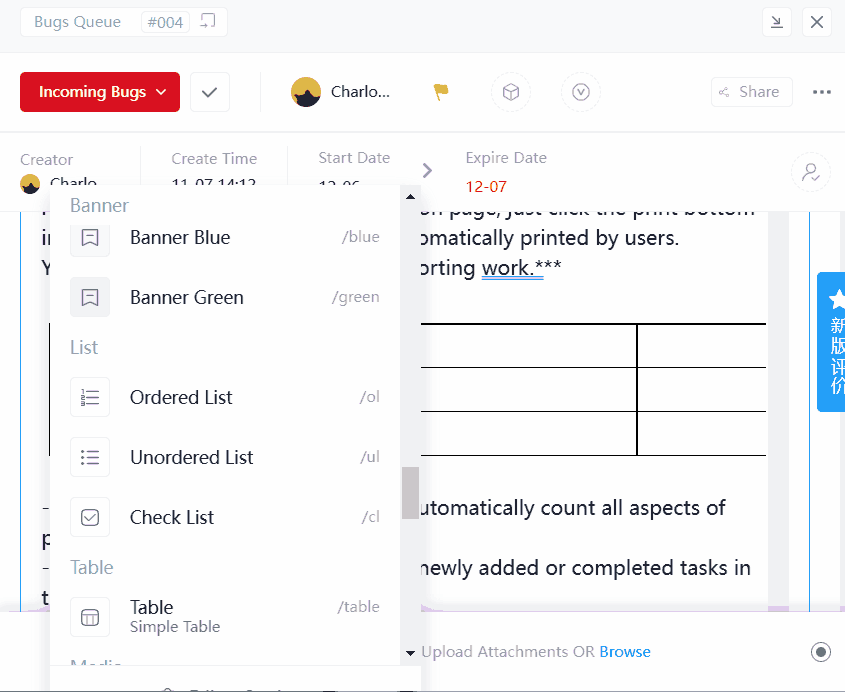Viewport: 845px width, 692px height.
Task: Mark task complete with checkmark button
Action: click(210, 92)
